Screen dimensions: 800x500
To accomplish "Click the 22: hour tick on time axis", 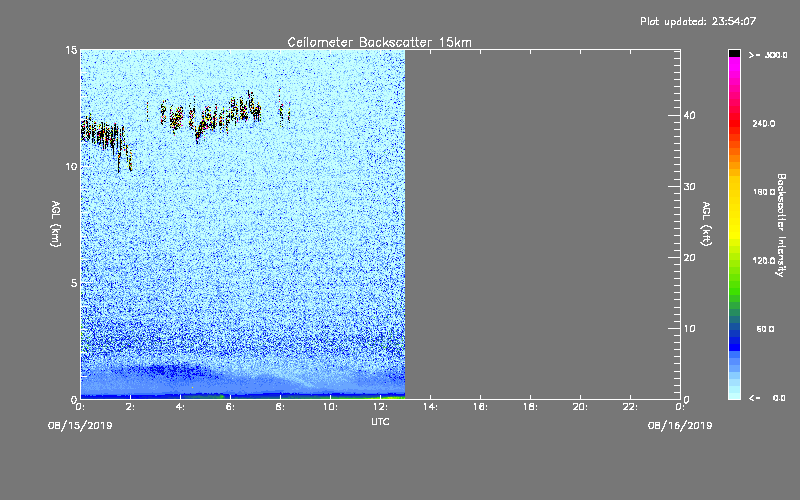I will (x=630, y=407).
